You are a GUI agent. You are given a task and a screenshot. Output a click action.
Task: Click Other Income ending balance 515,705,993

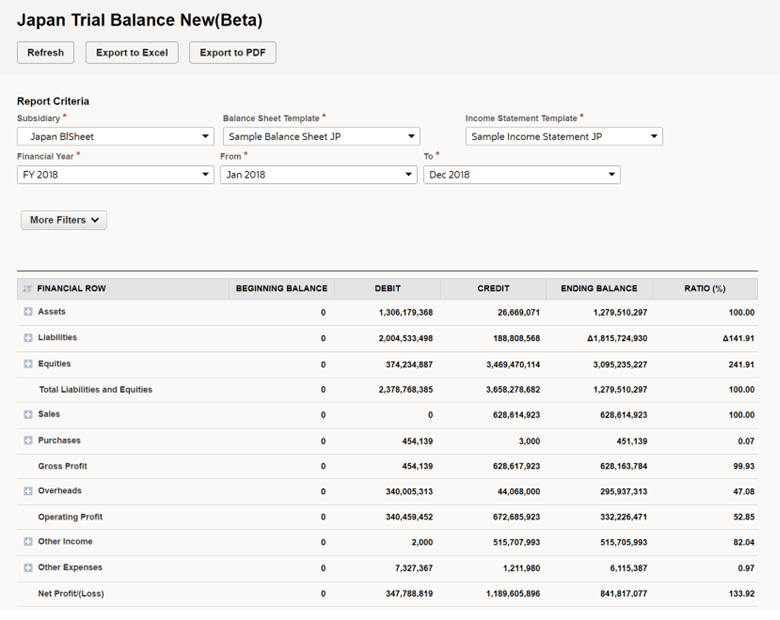[623, 542]
